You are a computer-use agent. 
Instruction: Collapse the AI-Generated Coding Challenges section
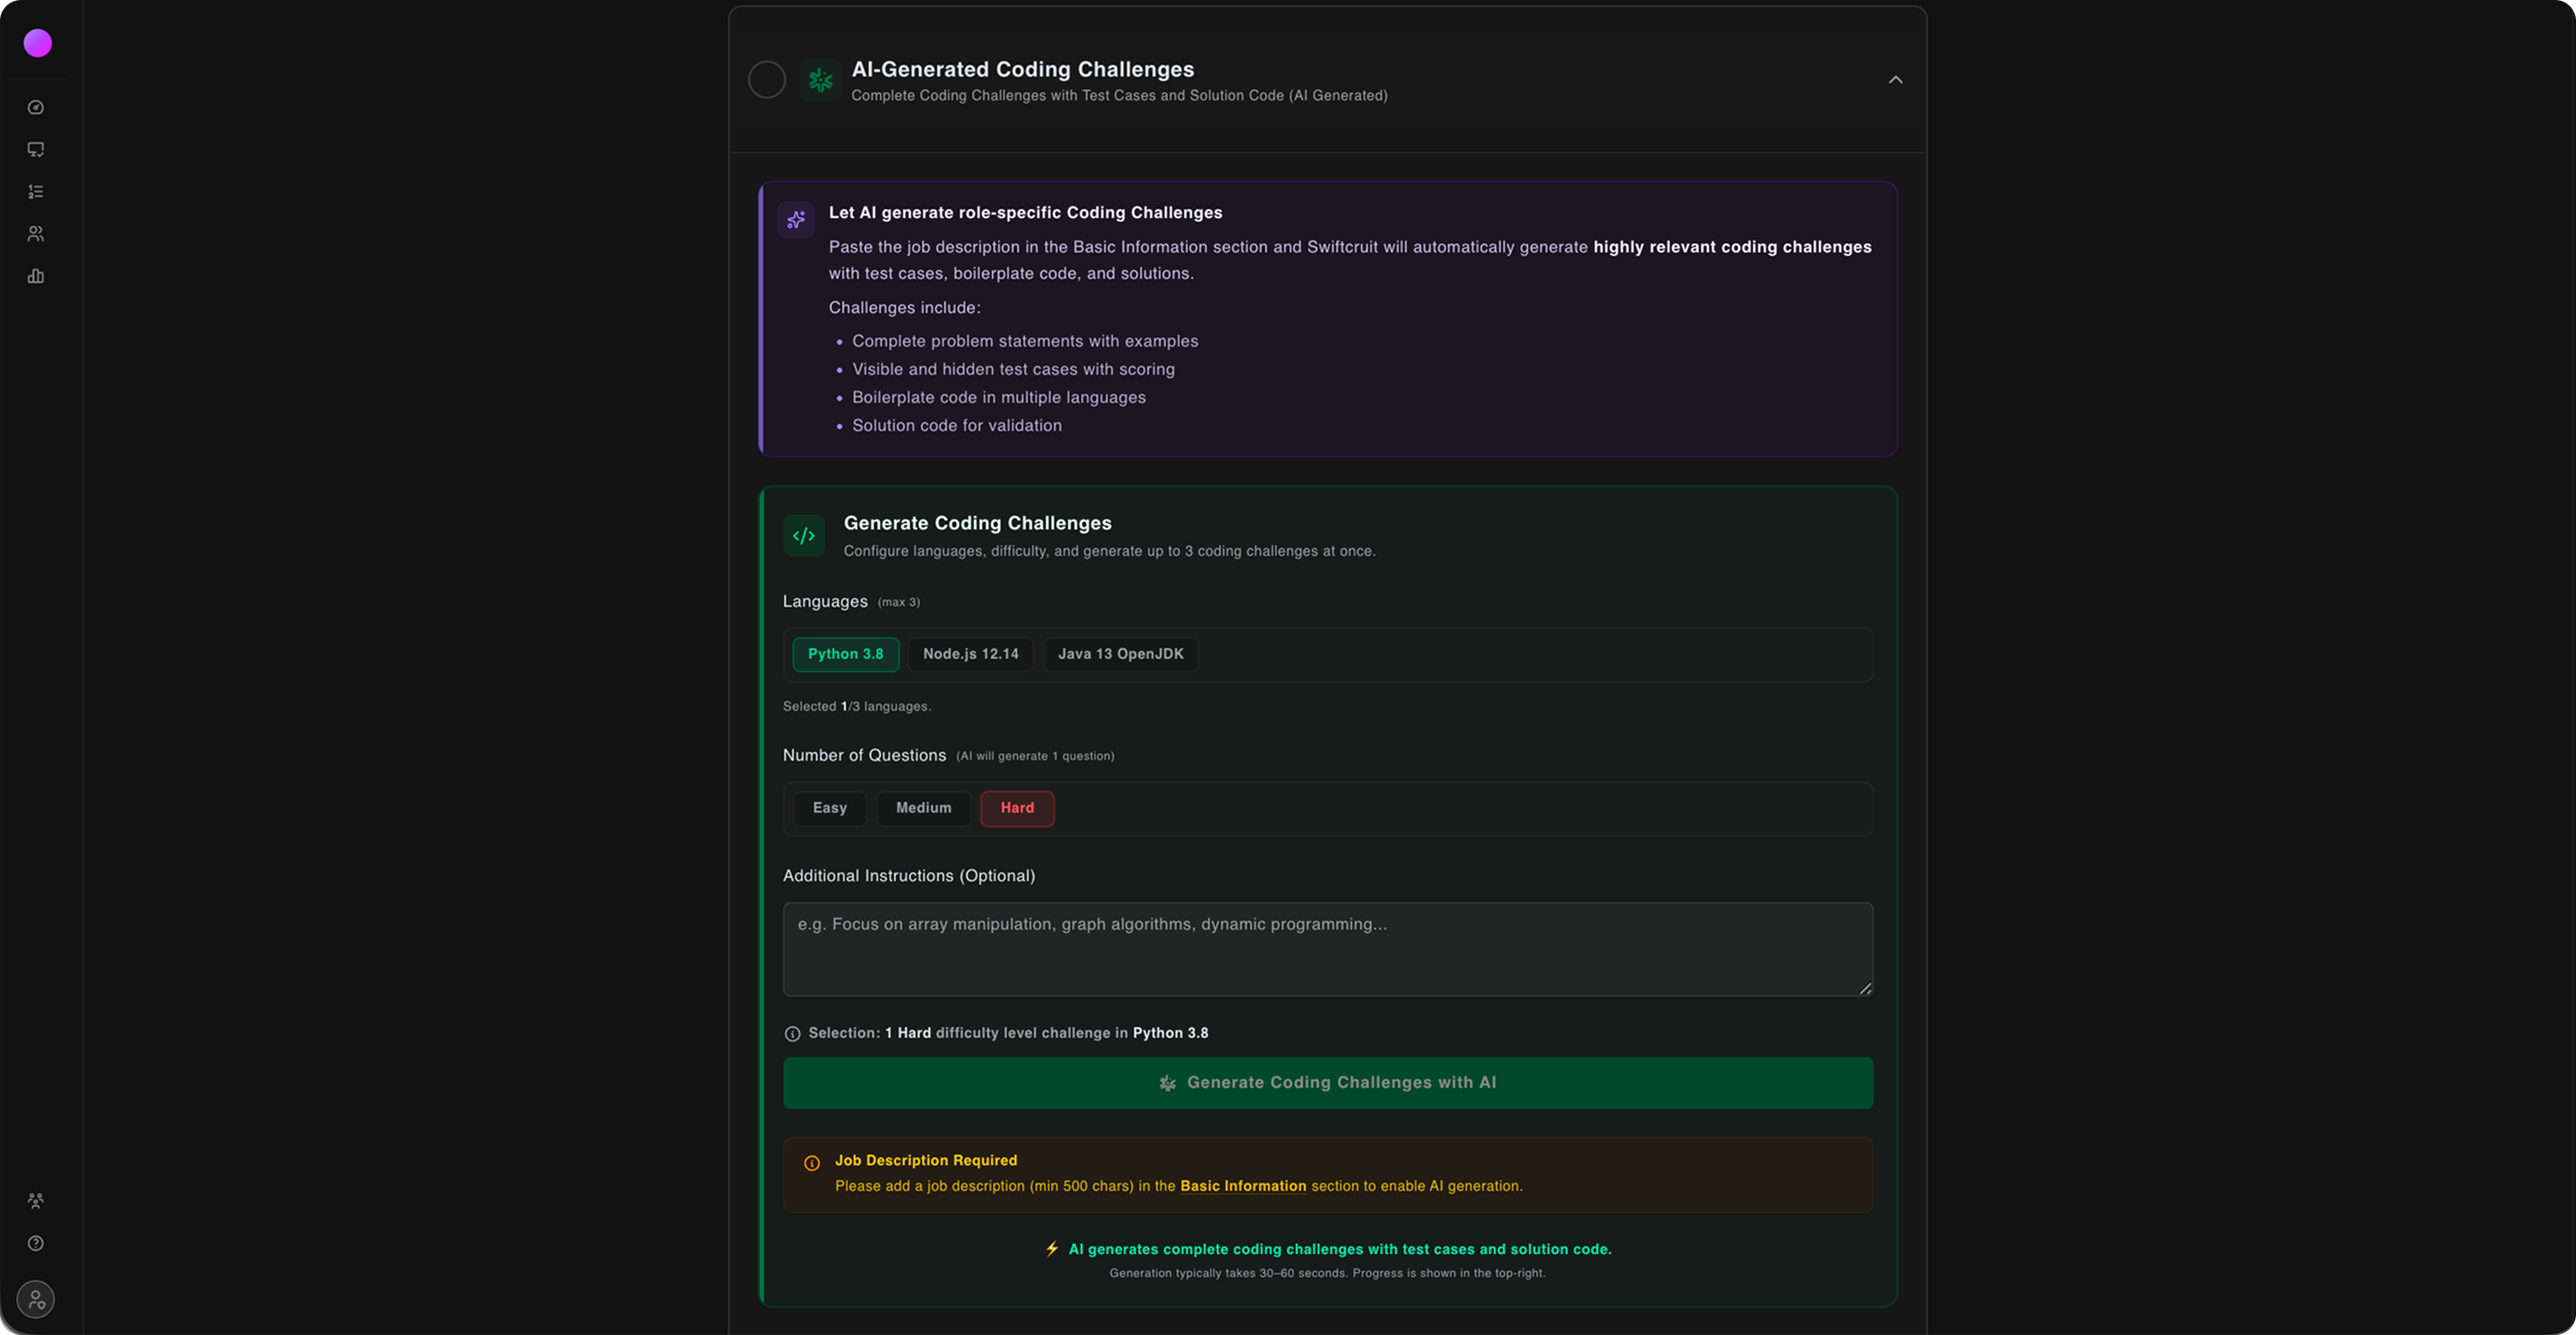1895,80
